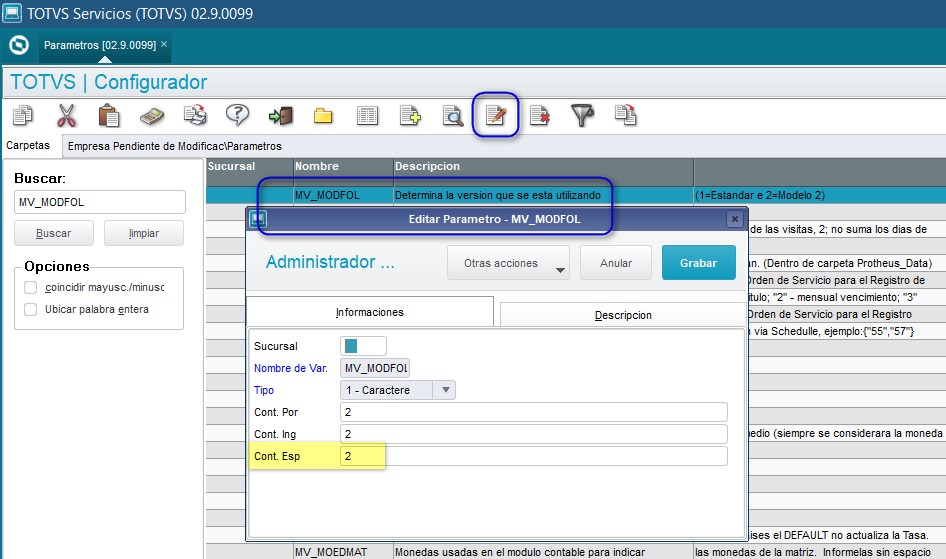The height and width of the screenshot is (559, 946).
Task: Select the MV_MODFOL table row
Action: (576, 195)
